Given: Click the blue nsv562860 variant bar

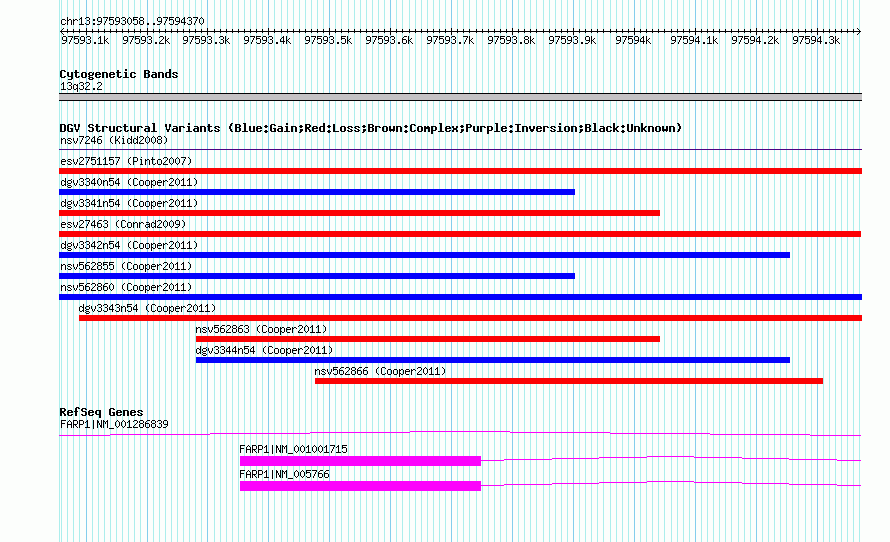Looking at the screenshot, I should pos(460,297).
